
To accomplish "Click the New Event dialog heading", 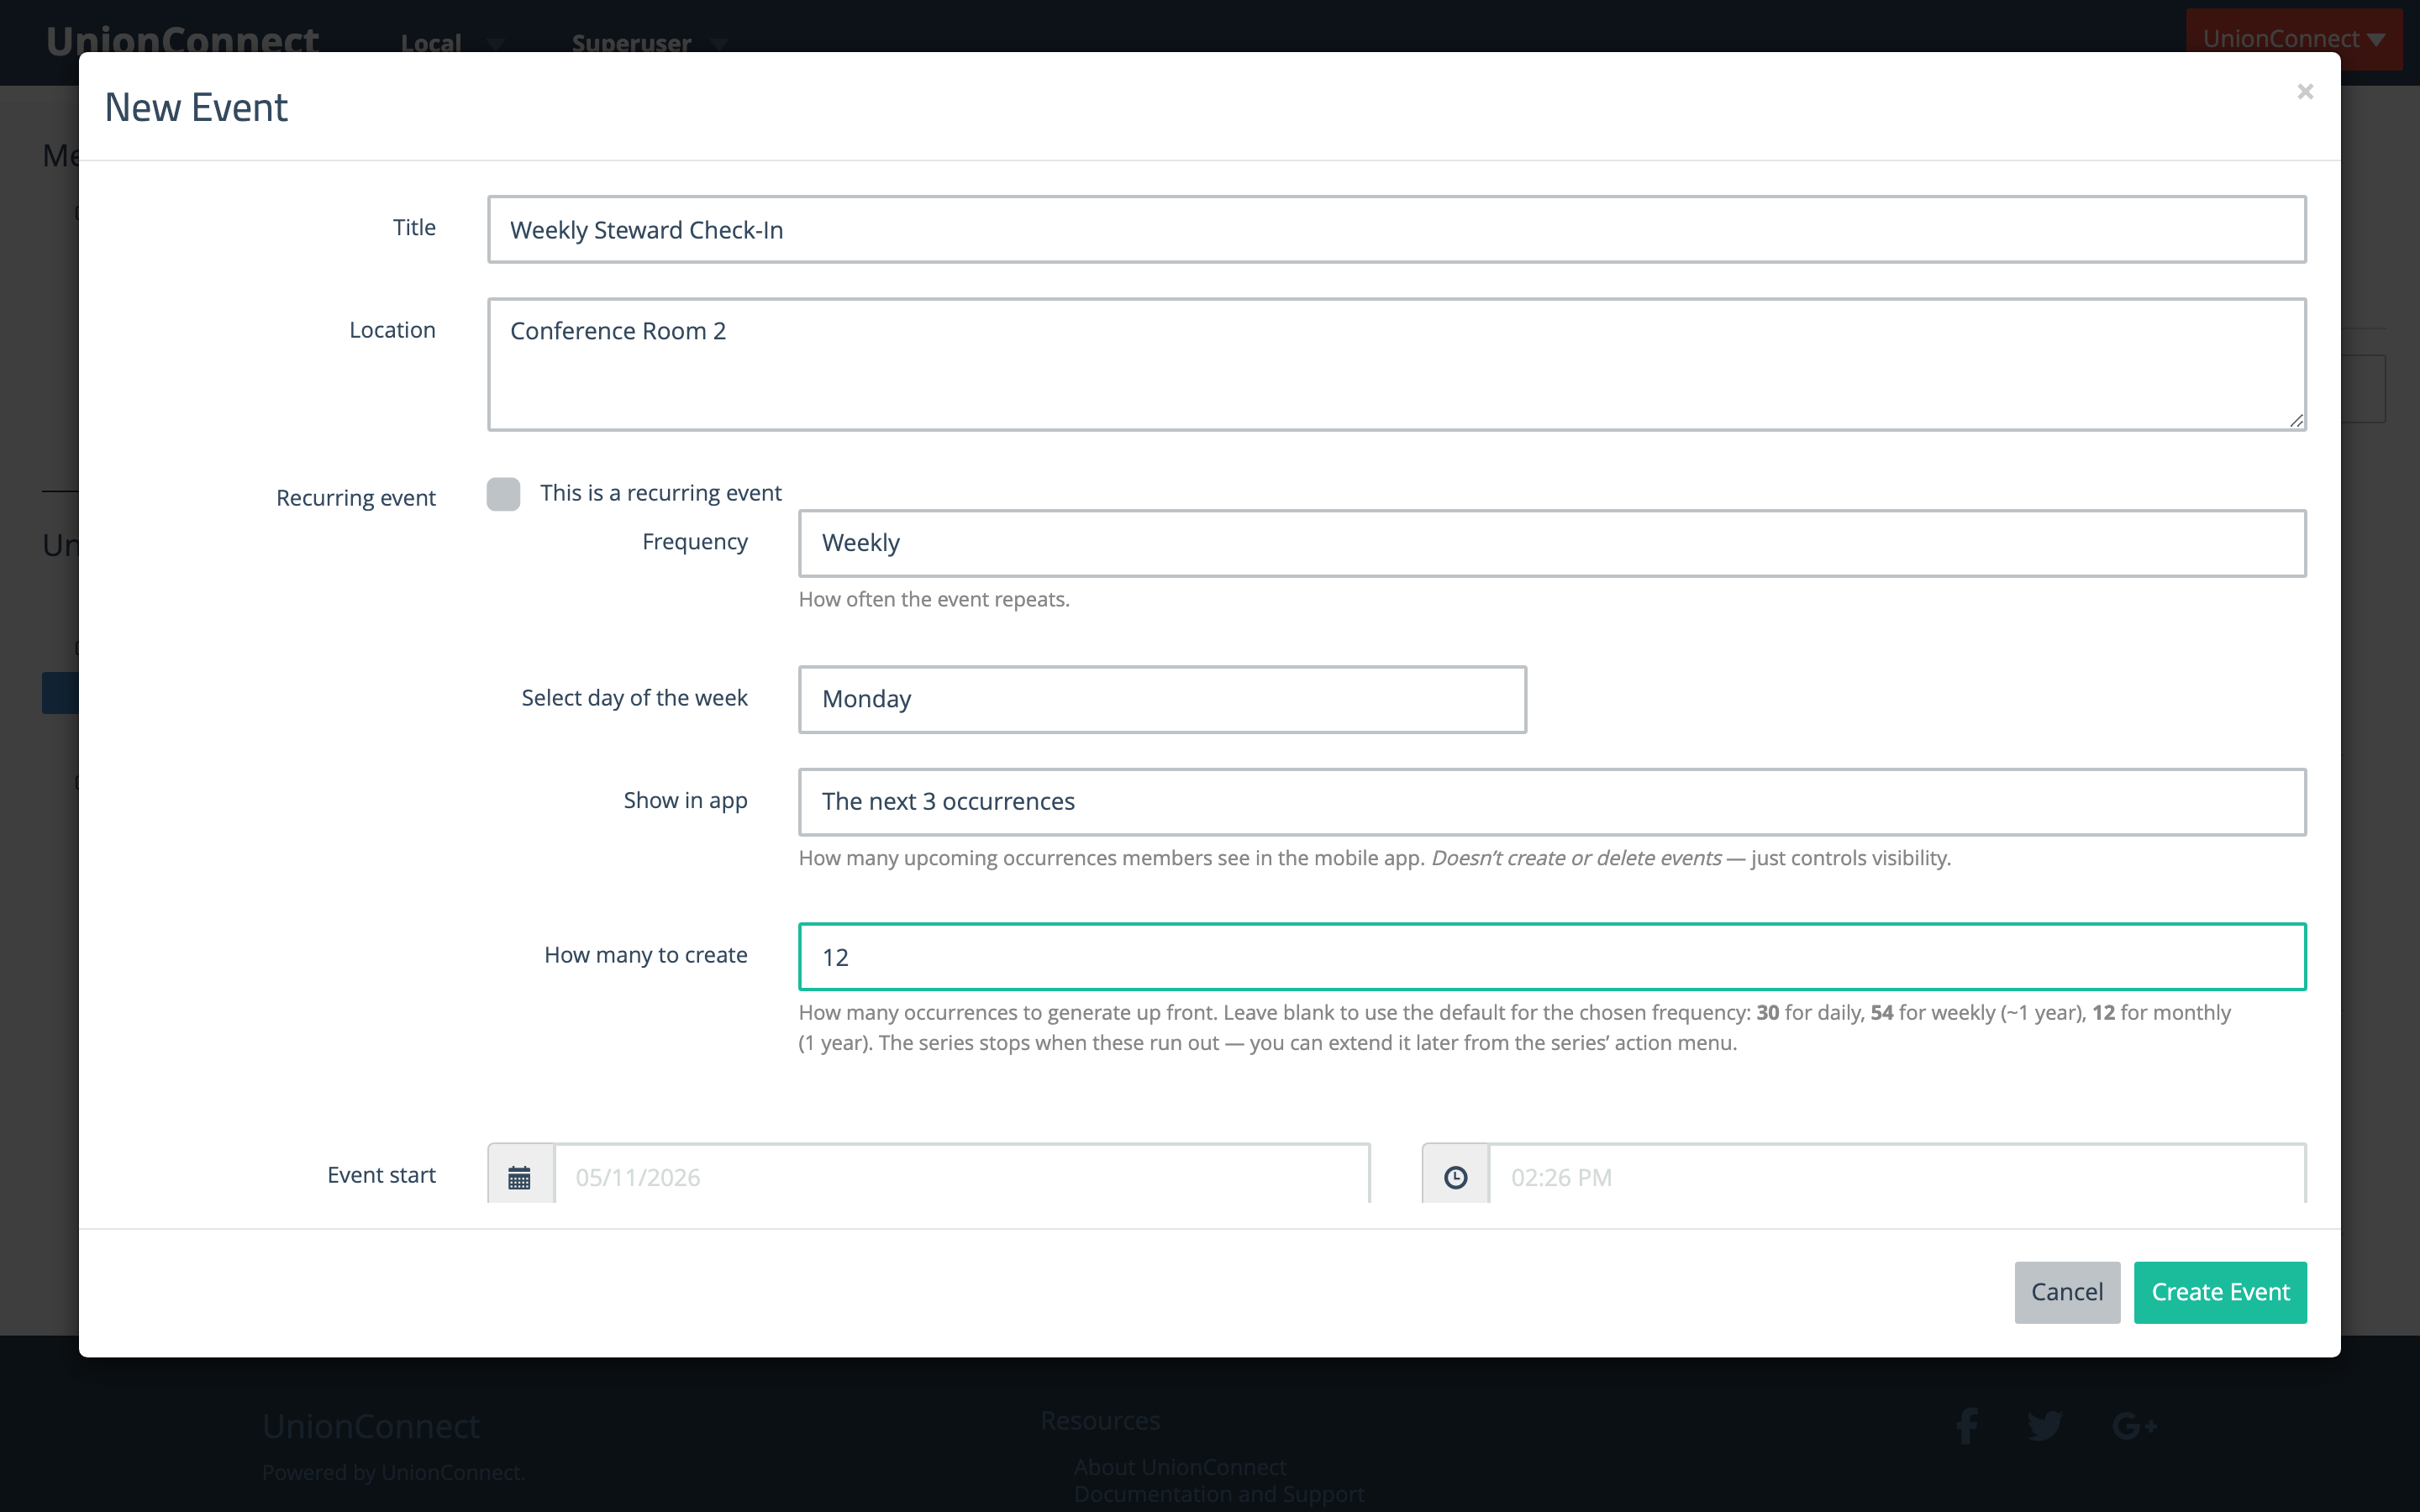I will [196, 107].
